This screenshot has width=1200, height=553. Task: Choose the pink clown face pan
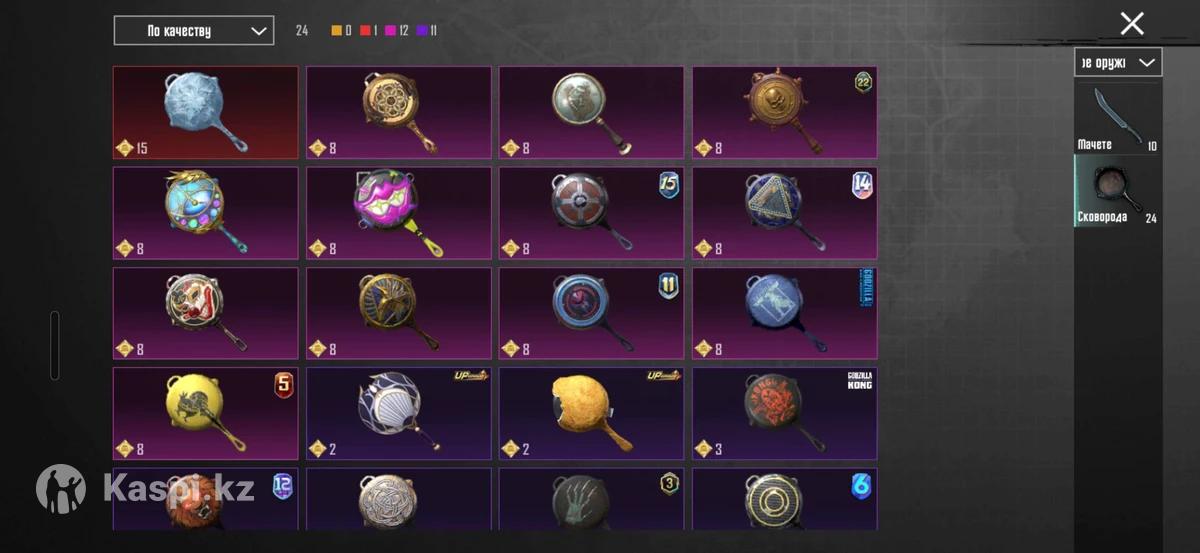tap(398, 213)
